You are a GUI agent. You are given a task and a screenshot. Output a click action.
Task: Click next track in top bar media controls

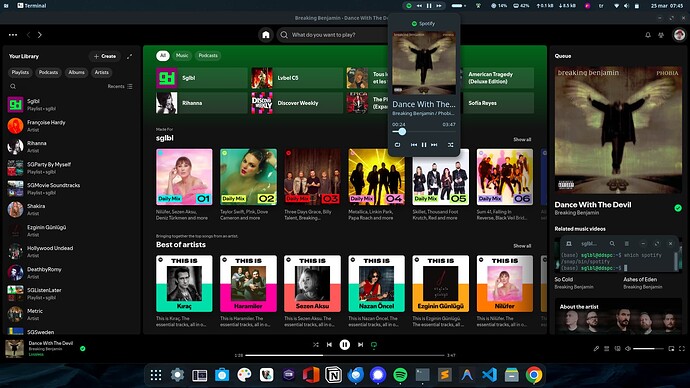[x=439, y=6]
